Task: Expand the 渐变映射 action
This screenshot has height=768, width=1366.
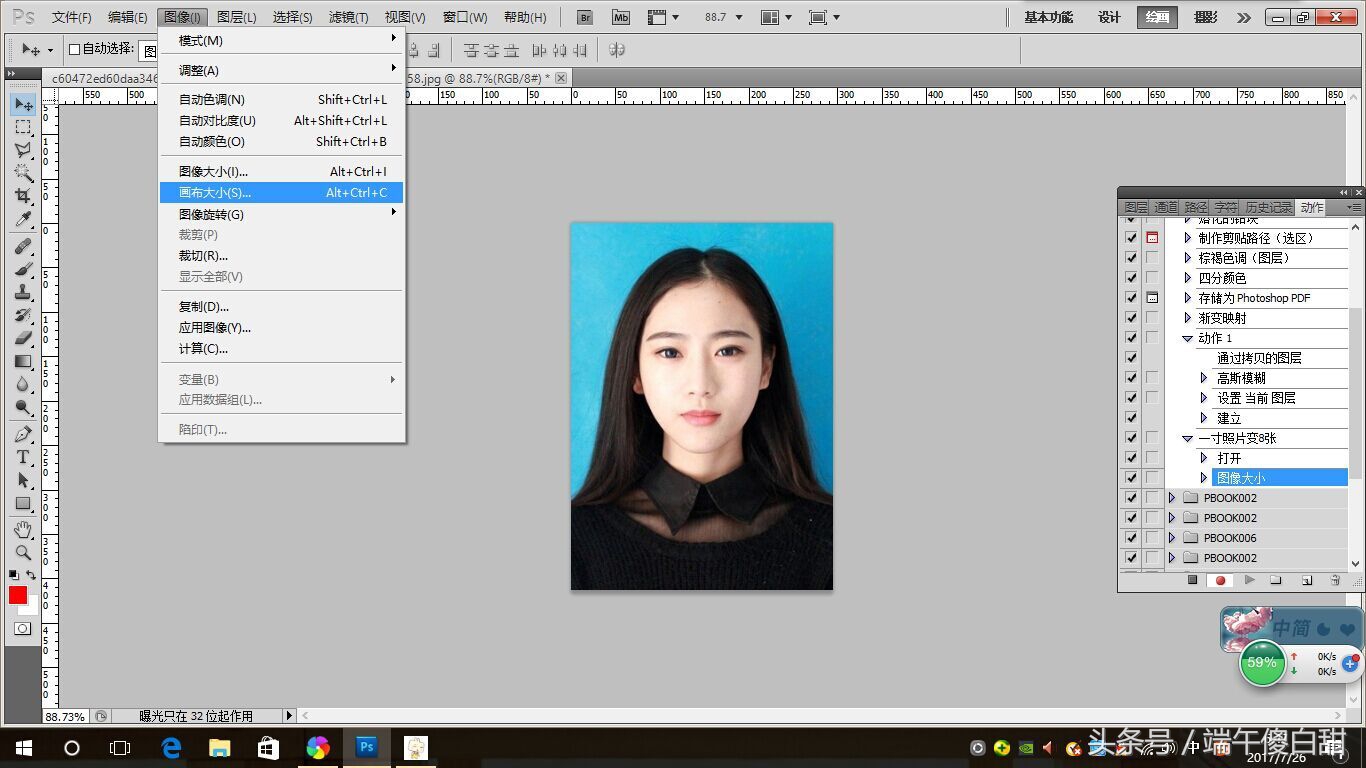Action: (1188, 318)
